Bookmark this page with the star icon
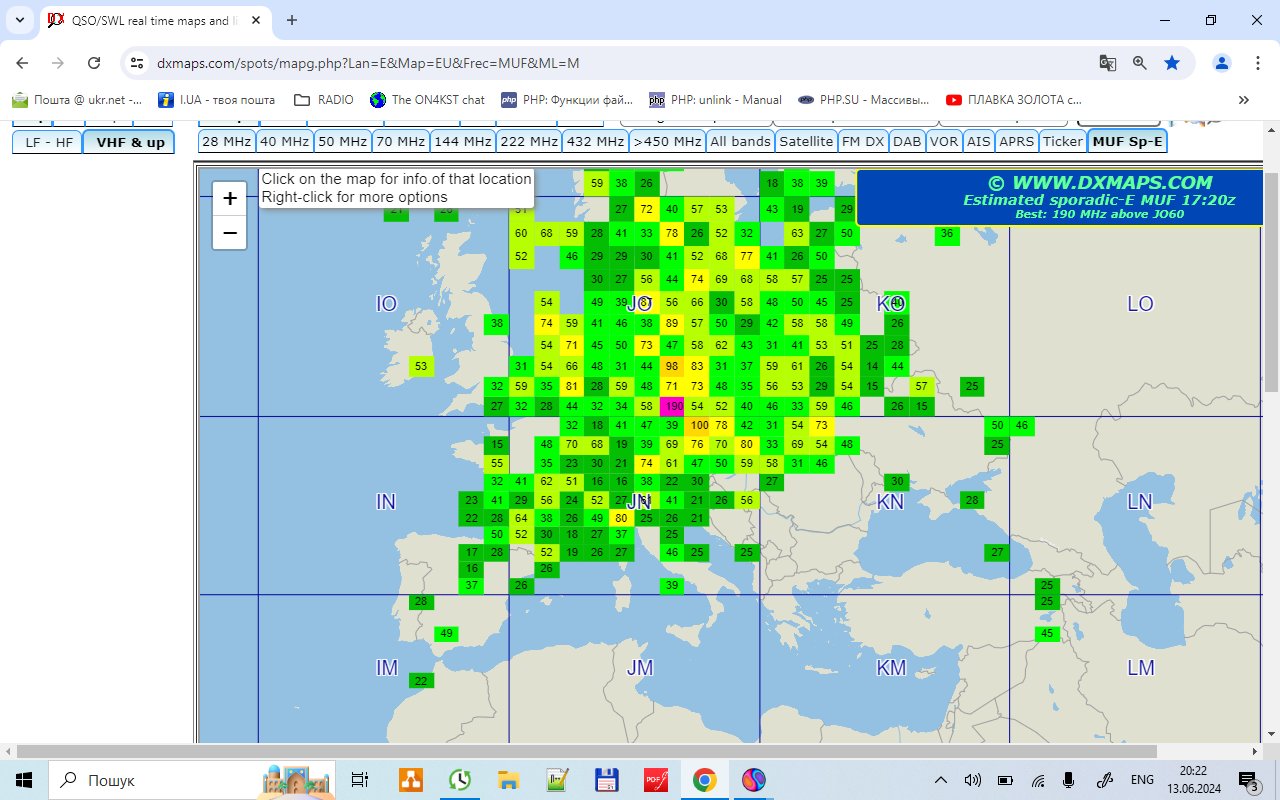1280x800 pixels. pyautogui.click(x=1171, y=63)
